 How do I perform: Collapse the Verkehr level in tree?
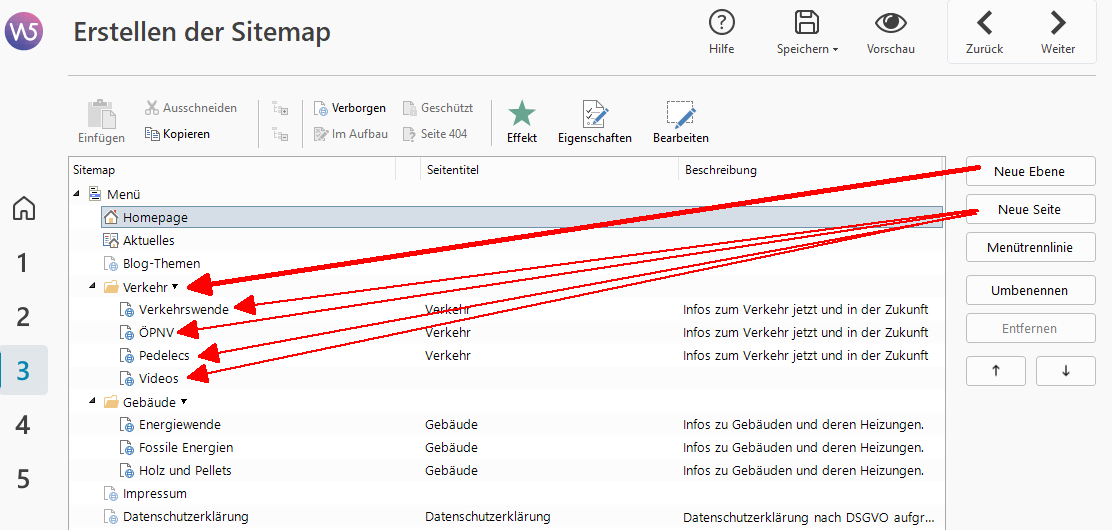coord(92,287)
